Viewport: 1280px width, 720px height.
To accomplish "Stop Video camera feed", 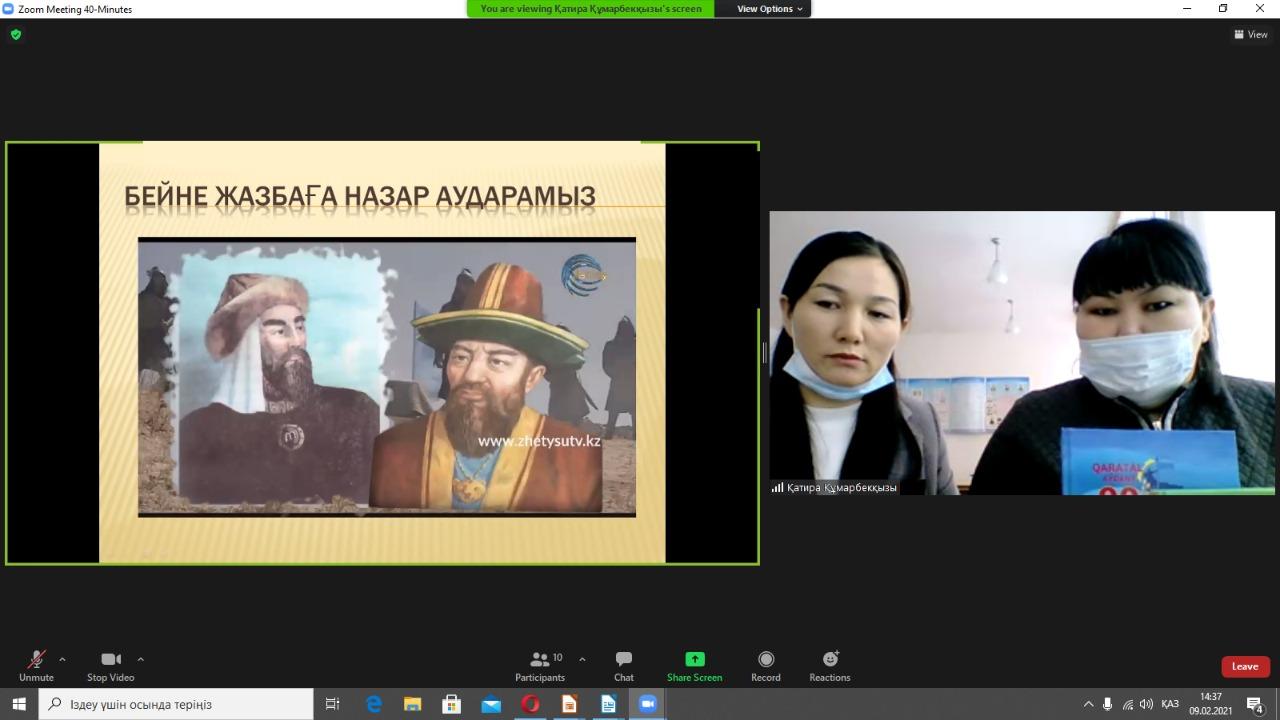I will click(110, 666).
